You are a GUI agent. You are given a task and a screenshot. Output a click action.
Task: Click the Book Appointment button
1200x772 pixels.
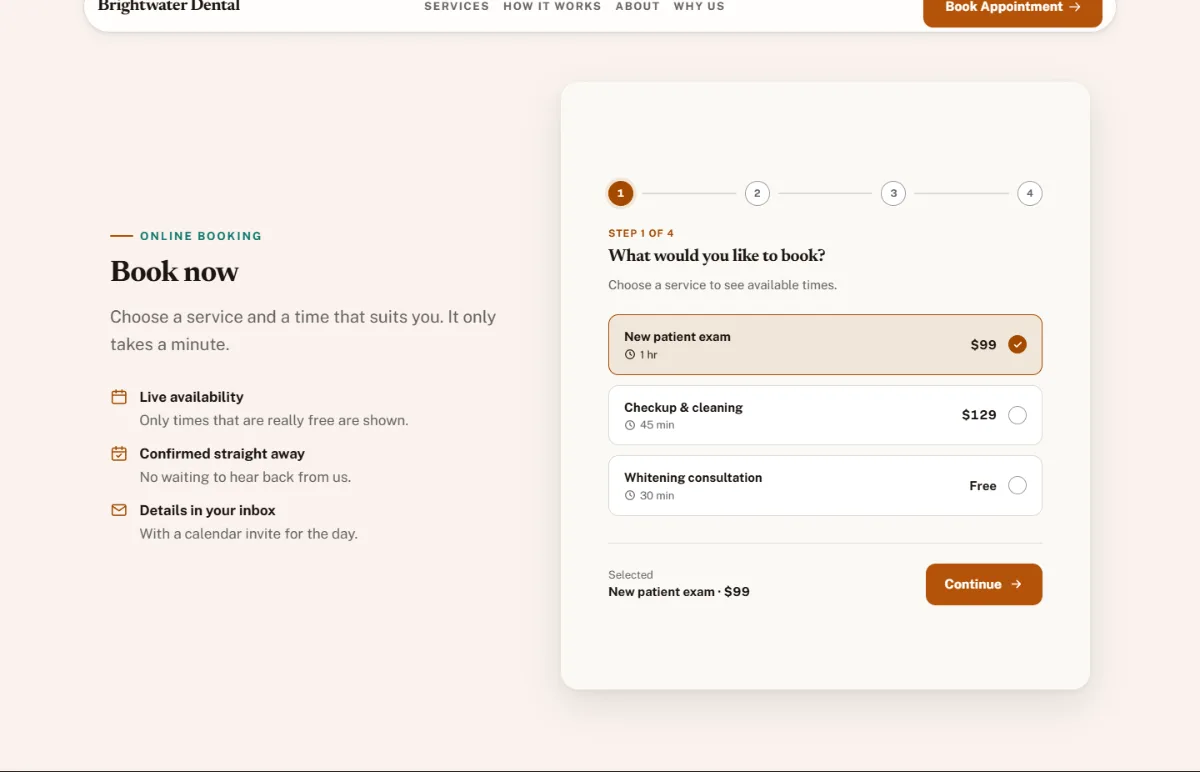click(x=1013, y=8)
